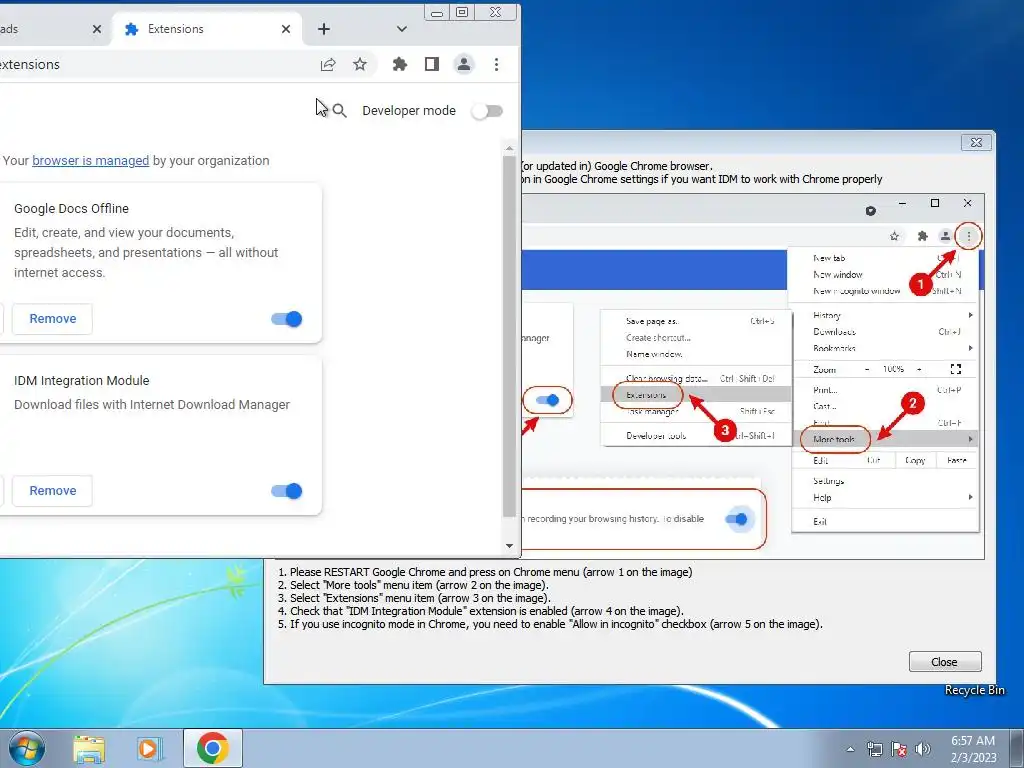Close the partially visible tab ending in 'ads'
The image size is (1024, 768).
(x=97, y=29)
